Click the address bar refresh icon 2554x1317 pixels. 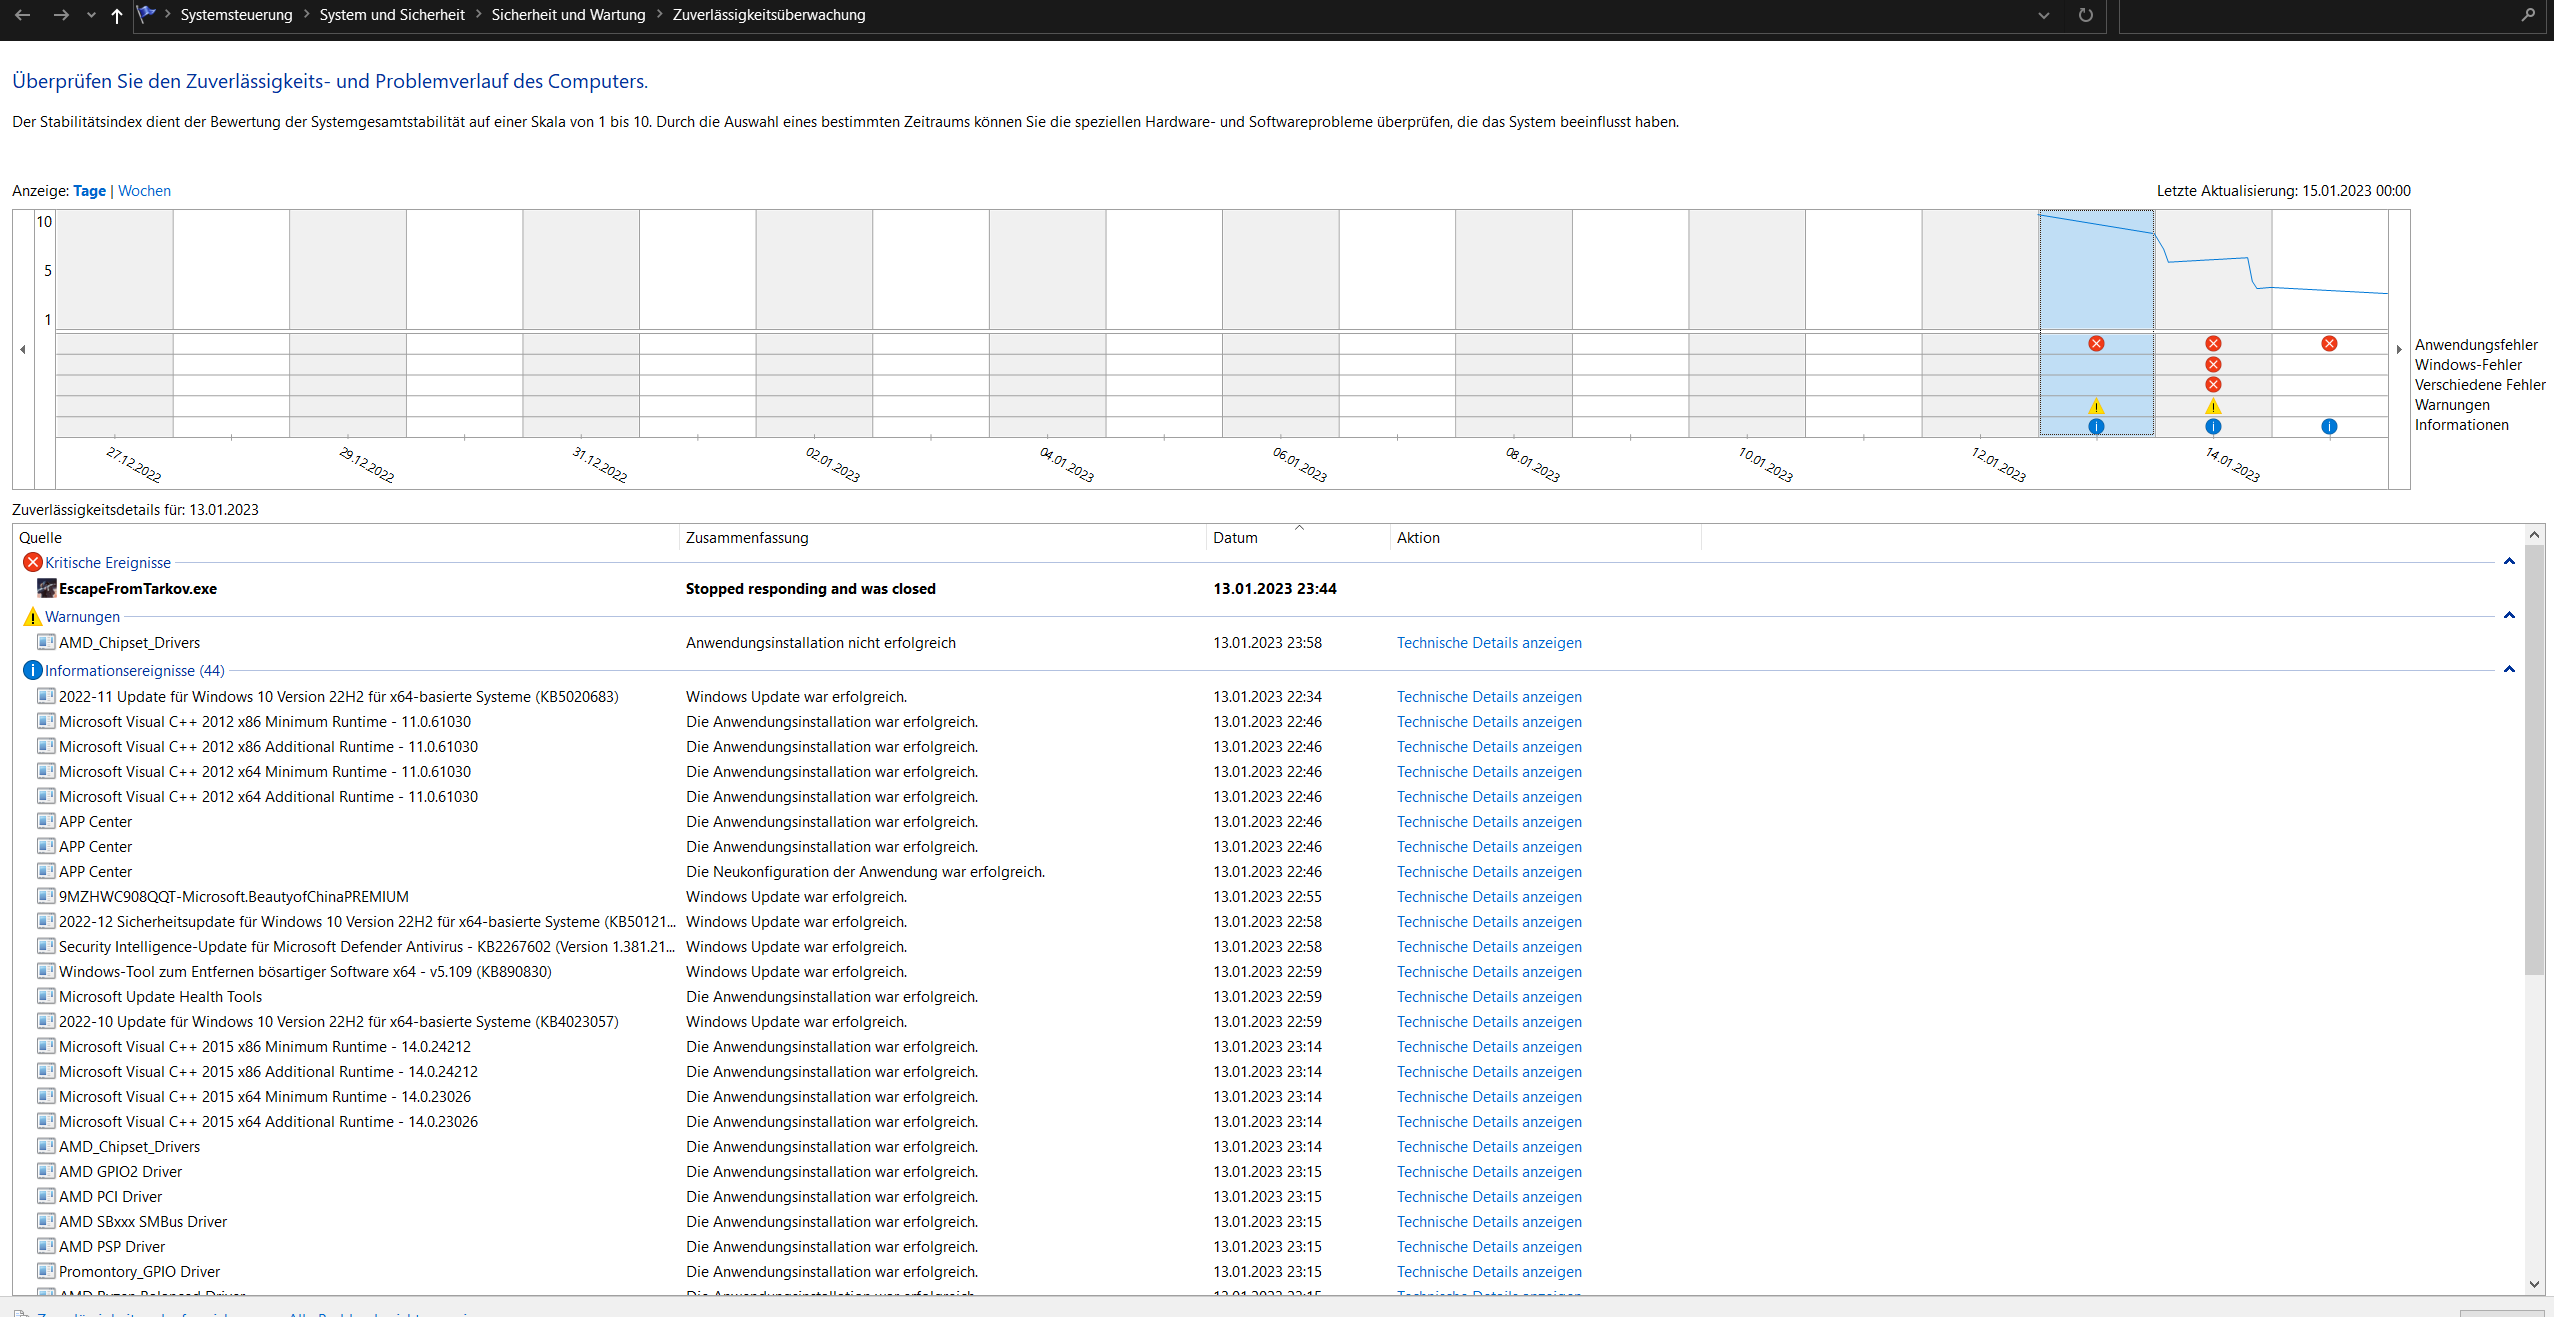tap(2085, 15)
